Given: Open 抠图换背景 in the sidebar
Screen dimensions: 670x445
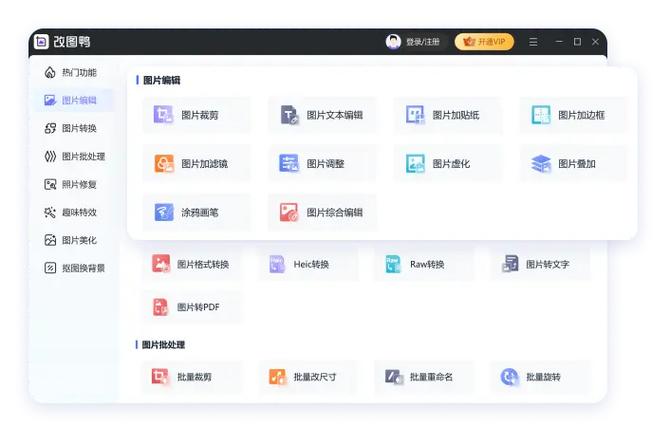Looking at the screenshot, I should 75,268.
